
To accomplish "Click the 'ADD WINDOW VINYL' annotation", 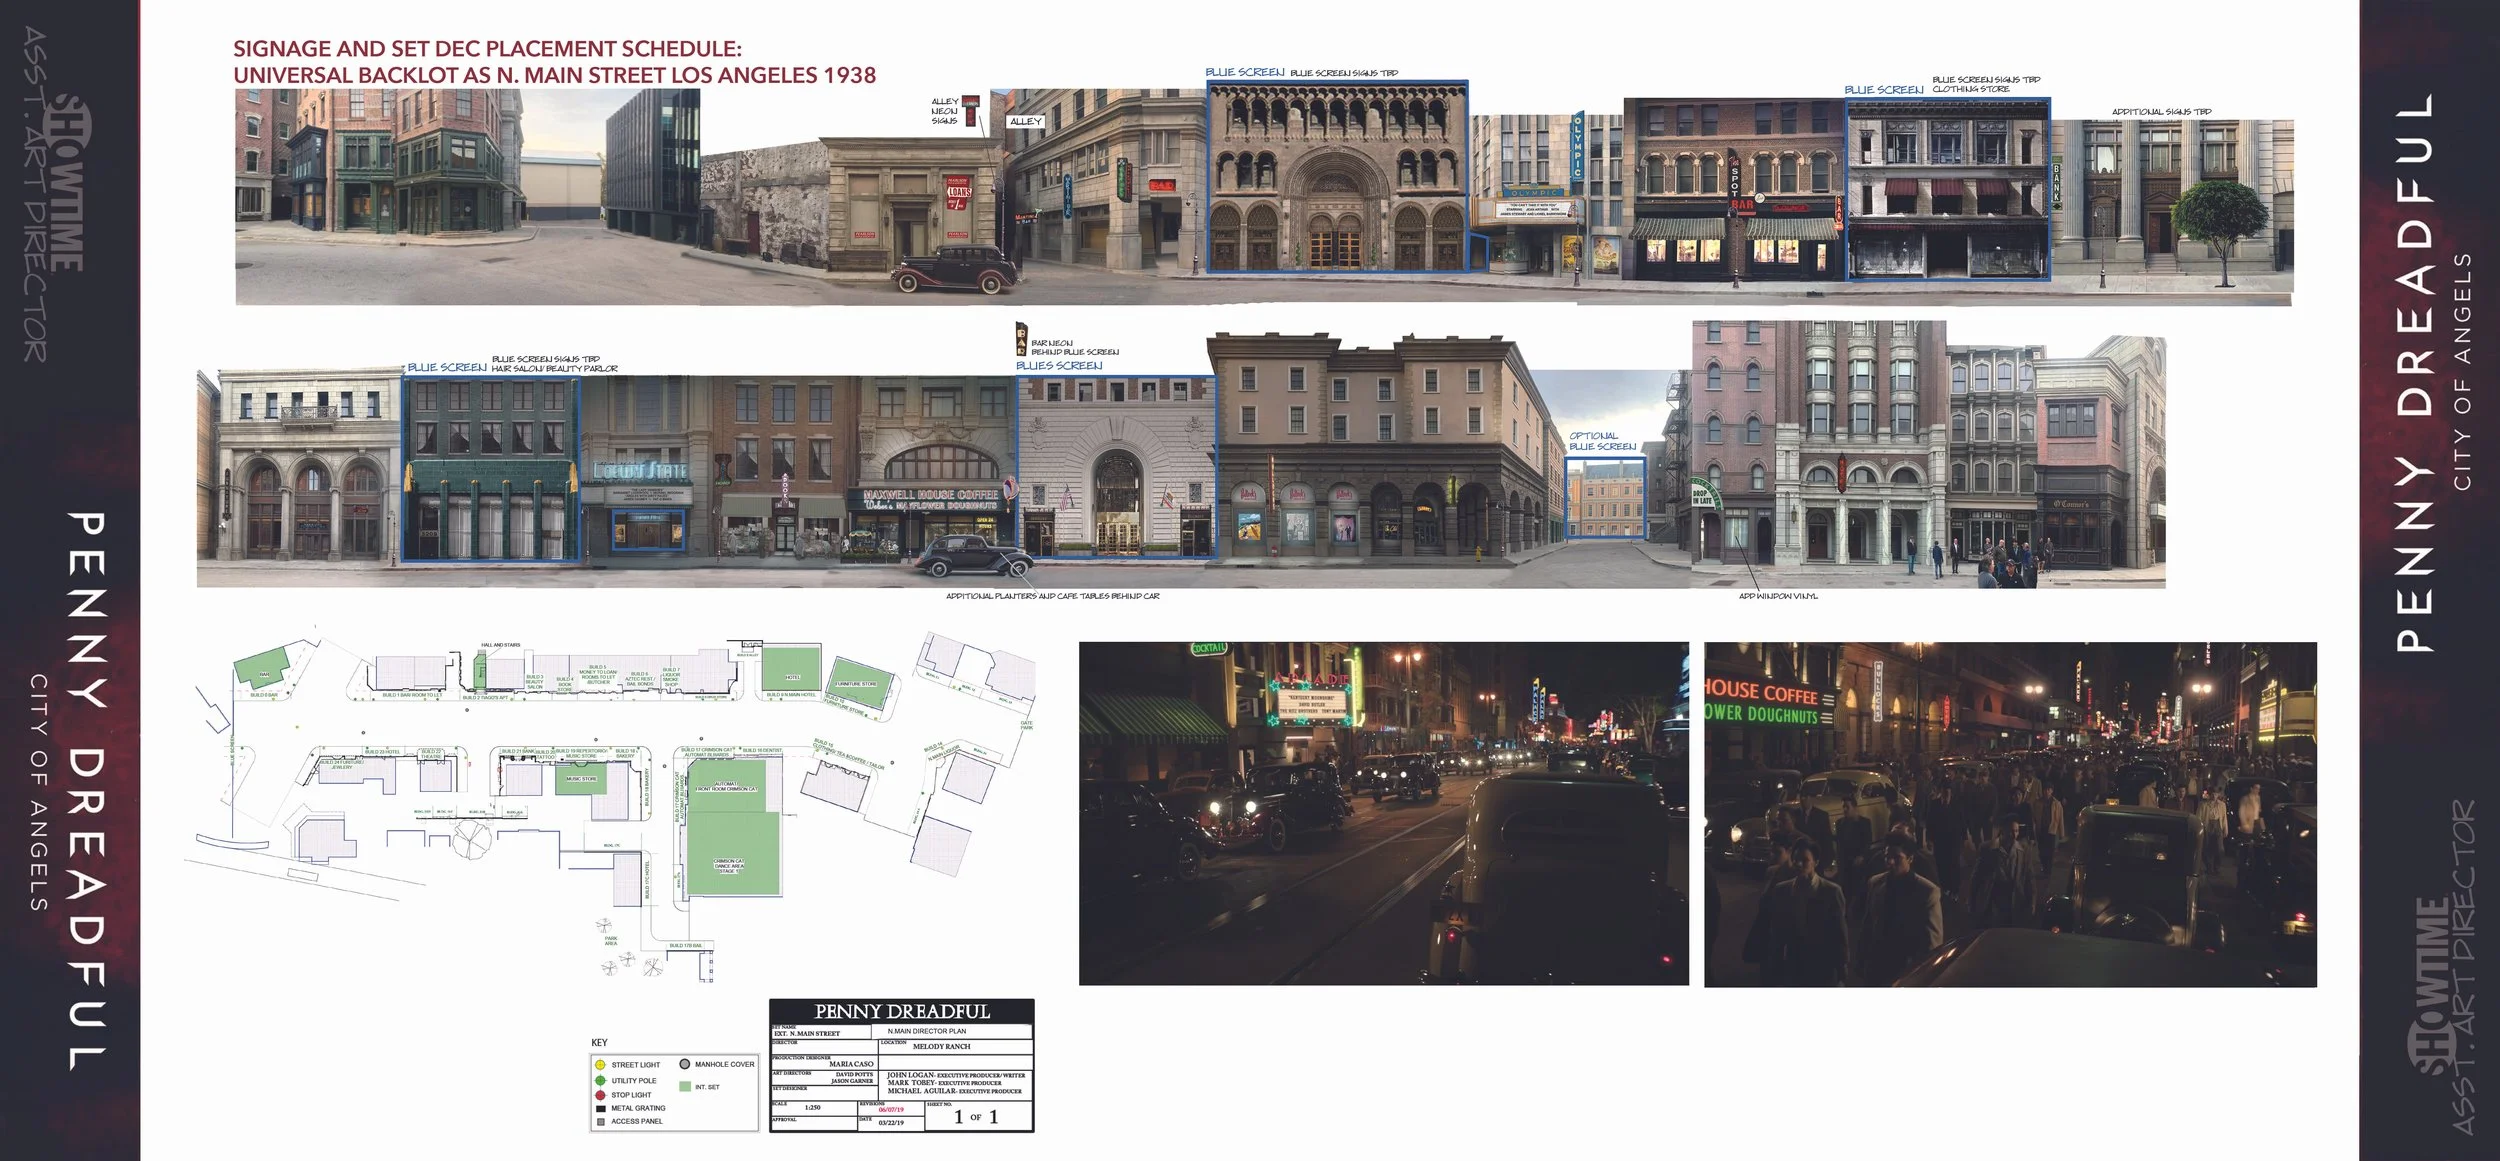I will click(1778, 596).
